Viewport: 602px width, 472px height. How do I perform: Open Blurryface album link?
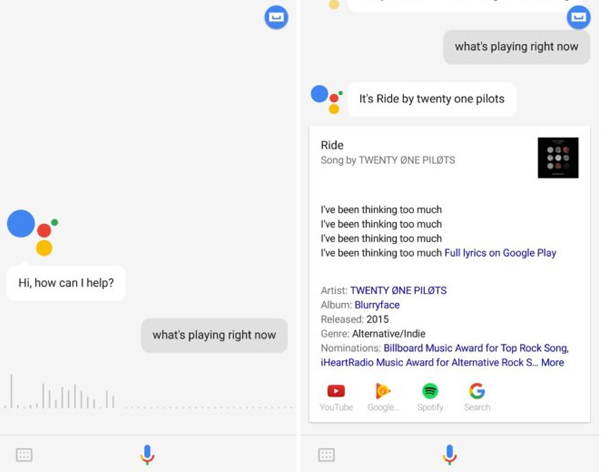click(x=377, y=305)
